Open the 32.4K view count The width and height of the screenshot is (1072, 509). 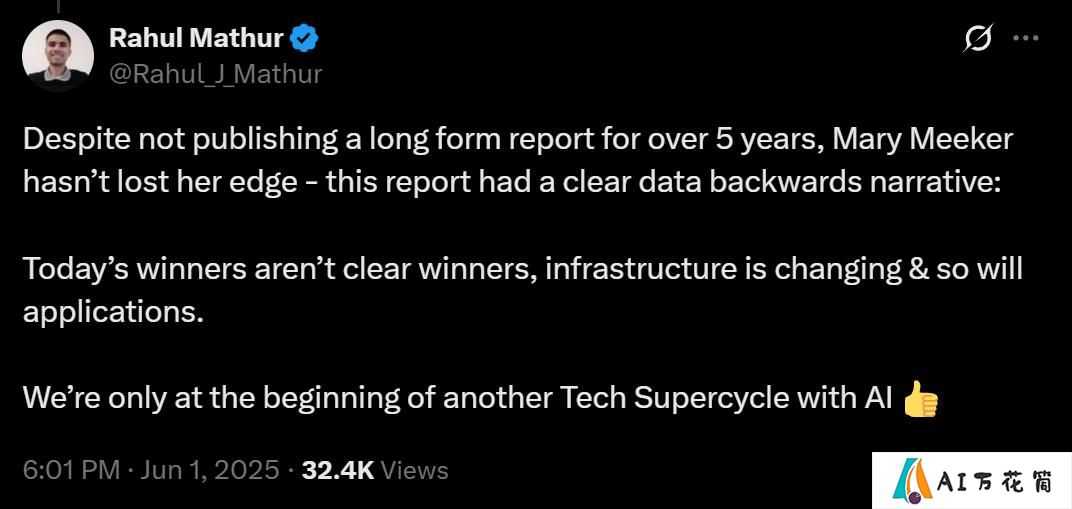pyautogui.click(x=338, y=471)
